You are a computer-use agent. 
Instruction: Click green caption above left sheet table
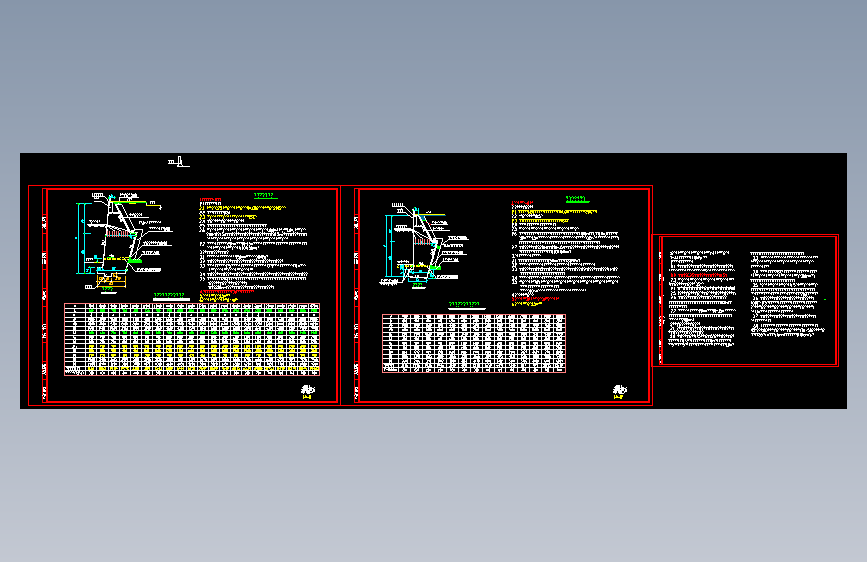169,295
